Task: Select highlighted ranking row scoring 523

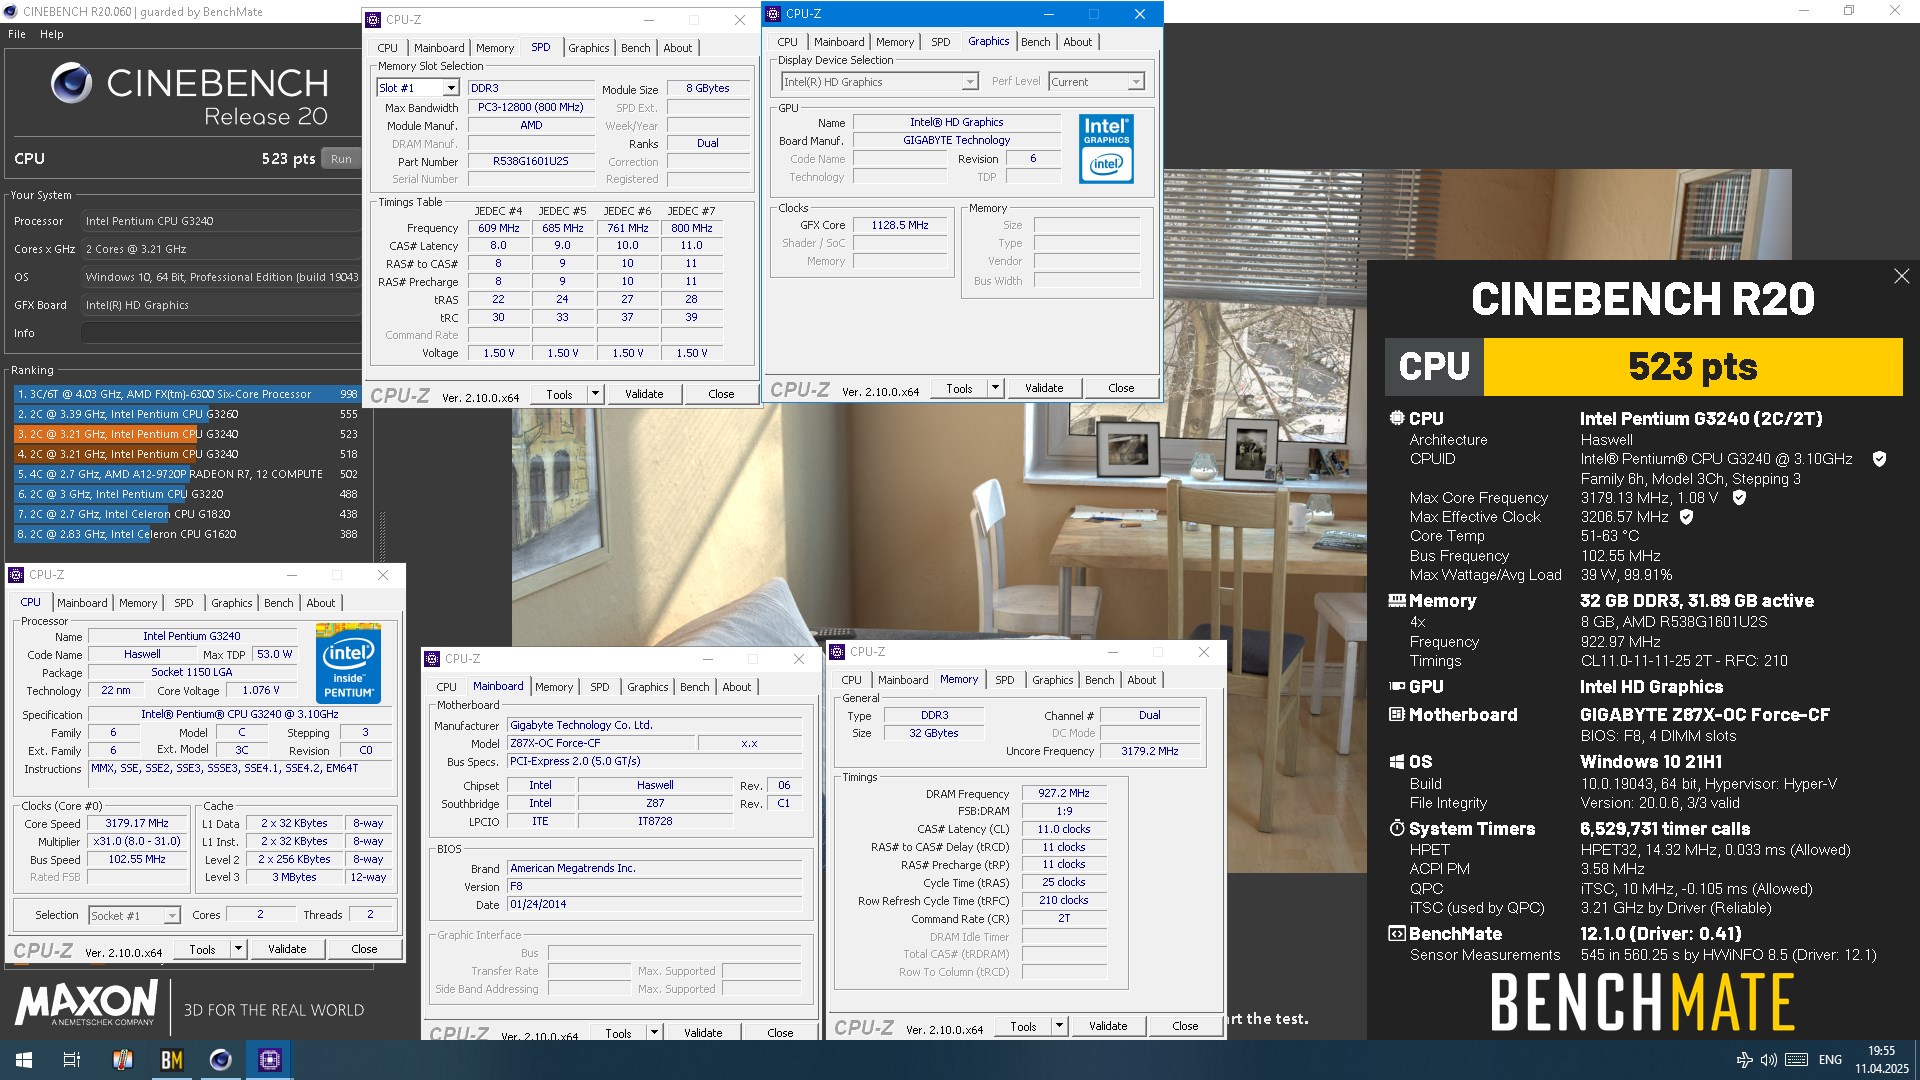Action: pyautogui.click(x=187, y=434)
